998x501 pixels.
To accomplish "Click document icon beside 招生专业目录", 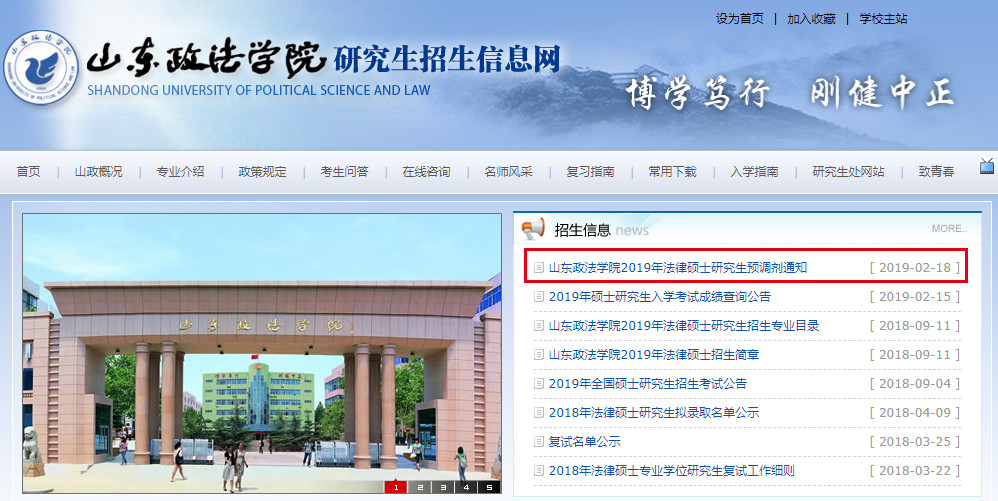I will [x=539, y=326].
